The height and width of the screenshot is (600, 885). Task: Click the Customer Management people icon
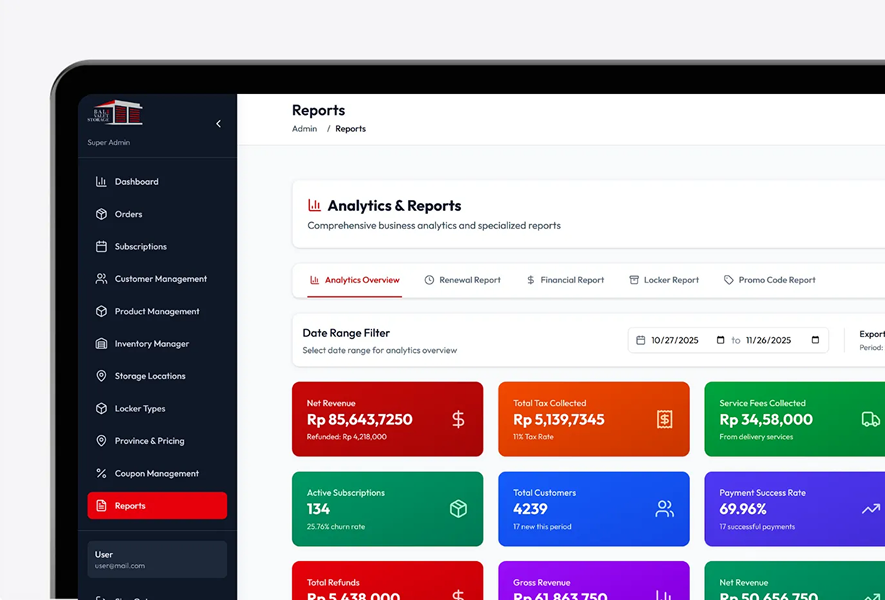point(101,279)
